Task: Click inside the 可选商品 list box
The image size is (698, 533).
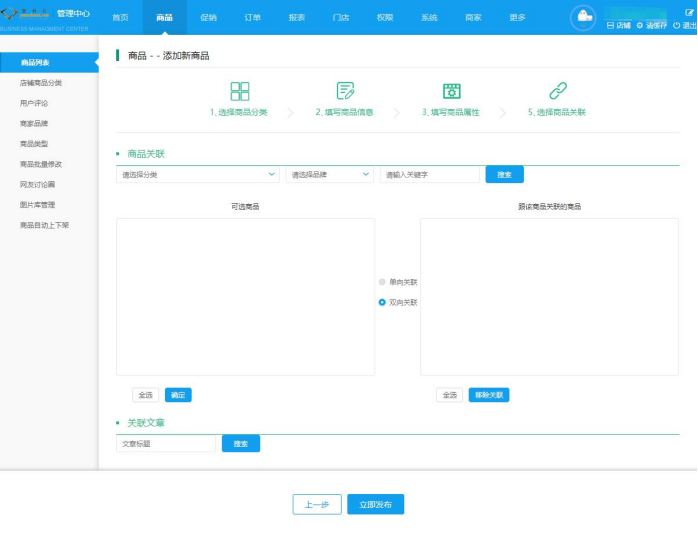Action: (x=246, y=297)
